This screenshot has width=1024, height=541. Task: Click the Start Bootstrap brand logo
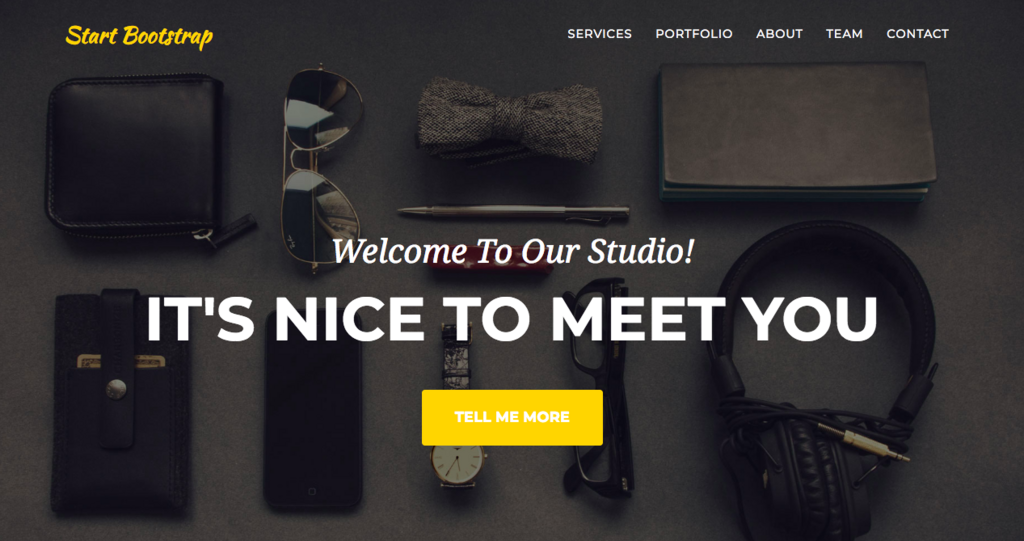[x=139, y=36]
